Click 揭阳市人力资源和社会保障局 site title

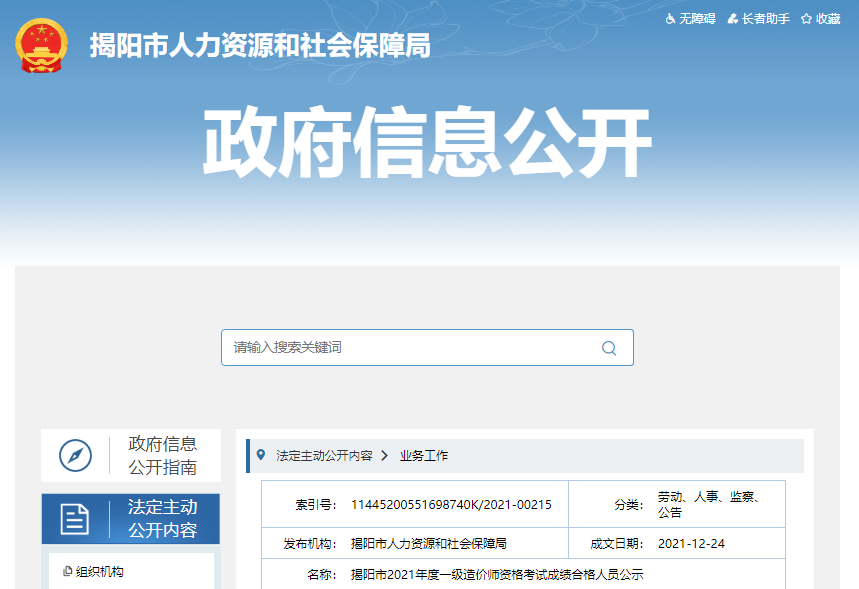pyautogui.click(x=260, y=46)
